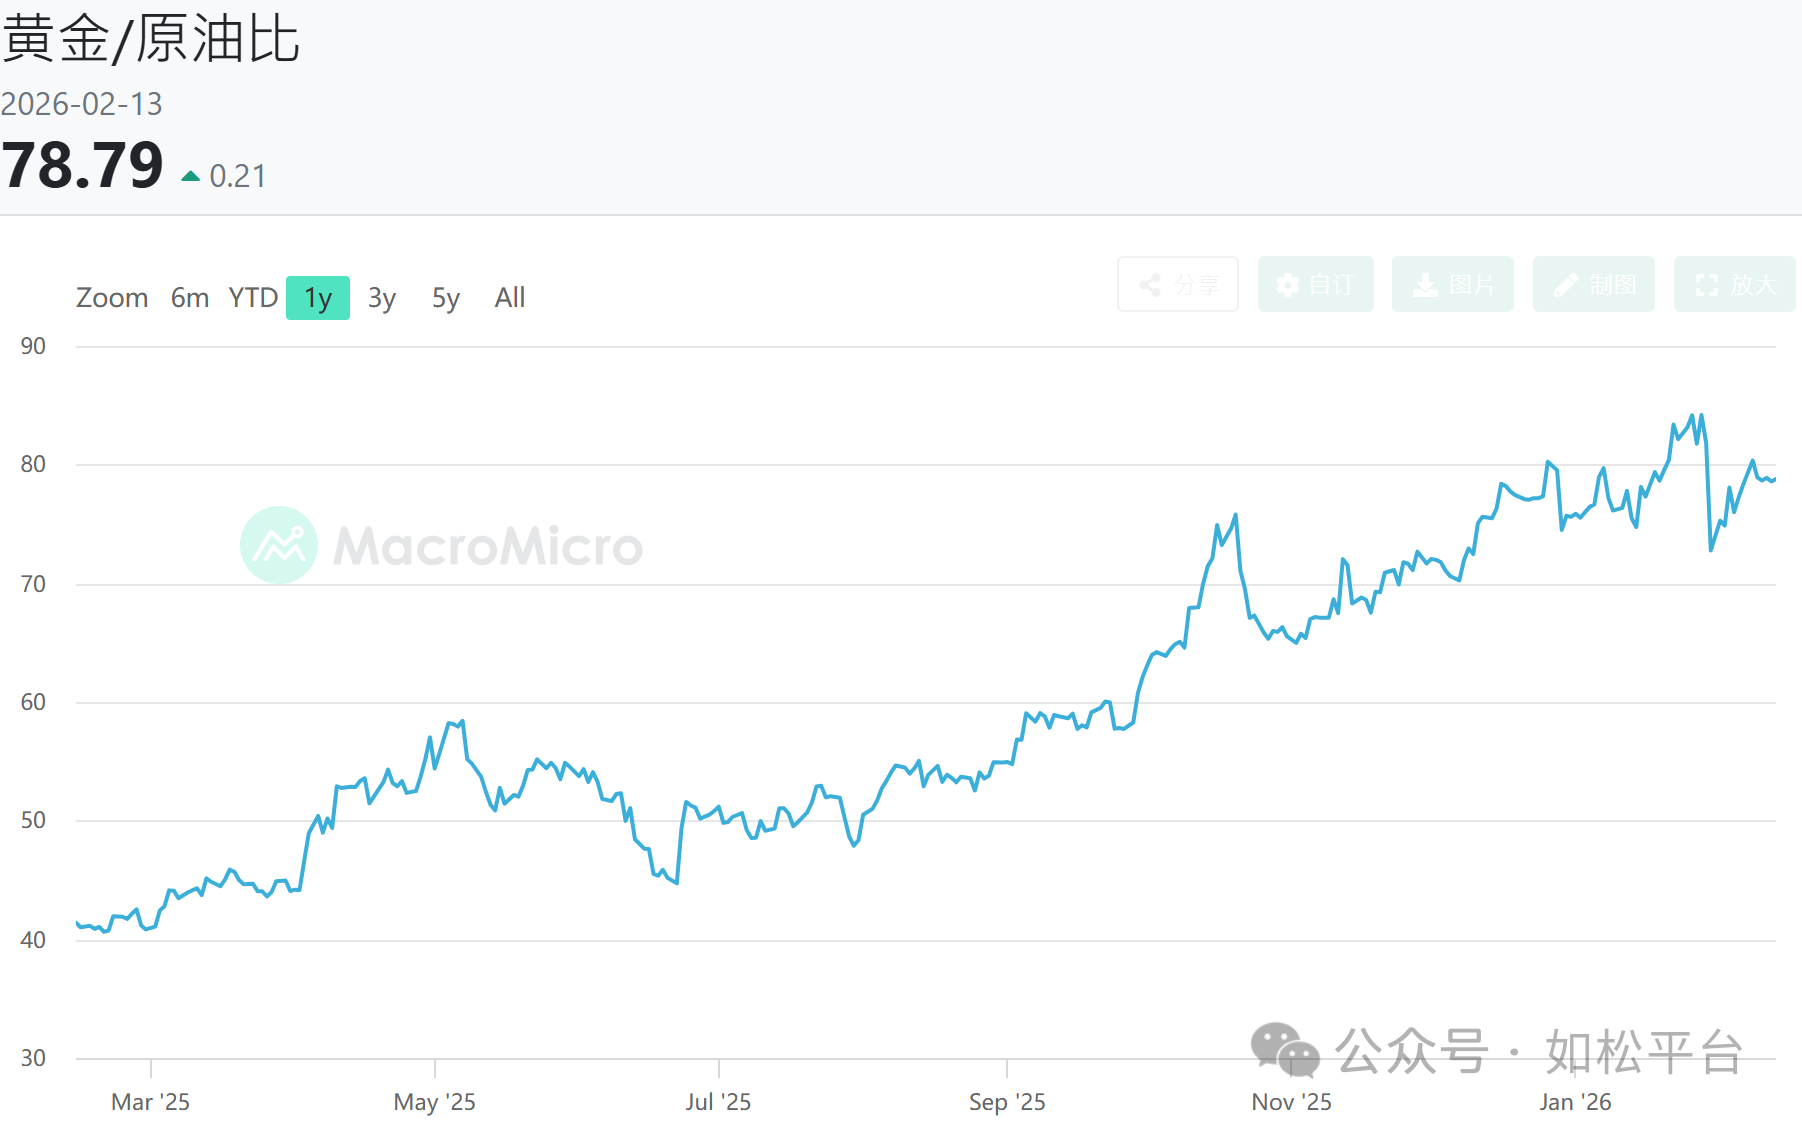The image size is (1802, 1124).
Task: Click the download icon on 图片 button
Action: (1425, 285)
